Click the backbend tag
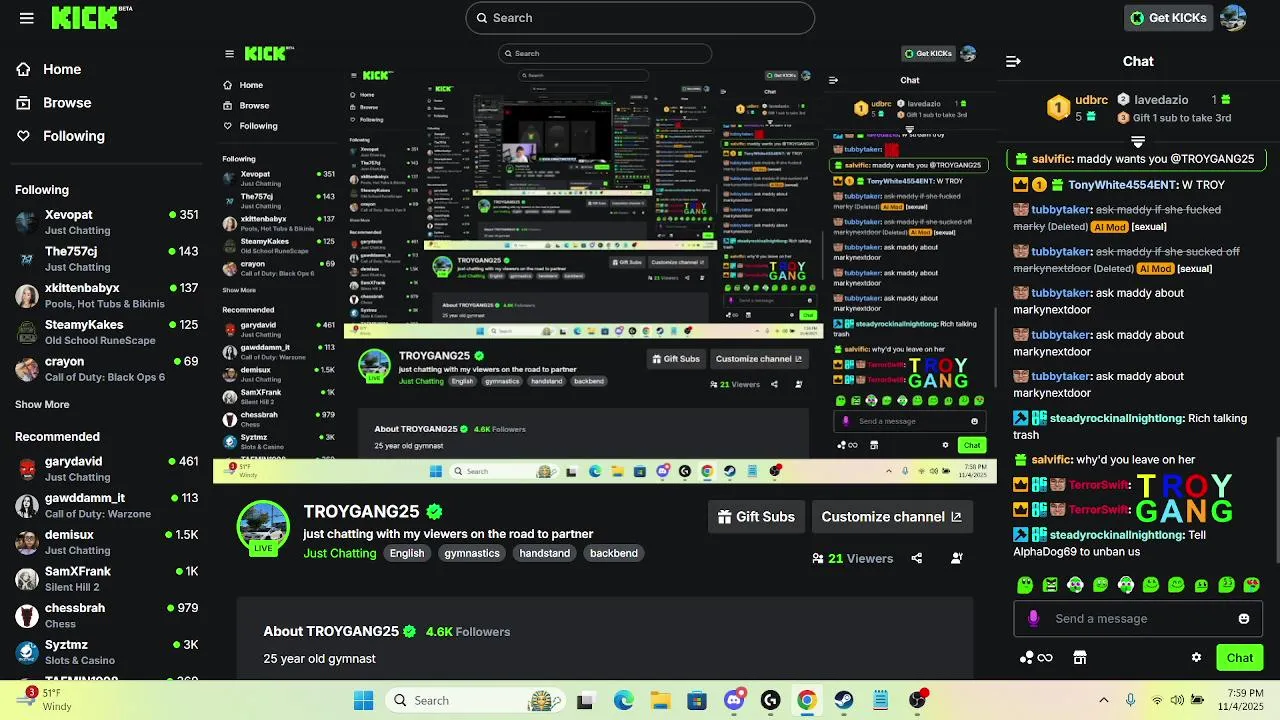This screenshot has height=720, width=1280. [x=614, y=553]
